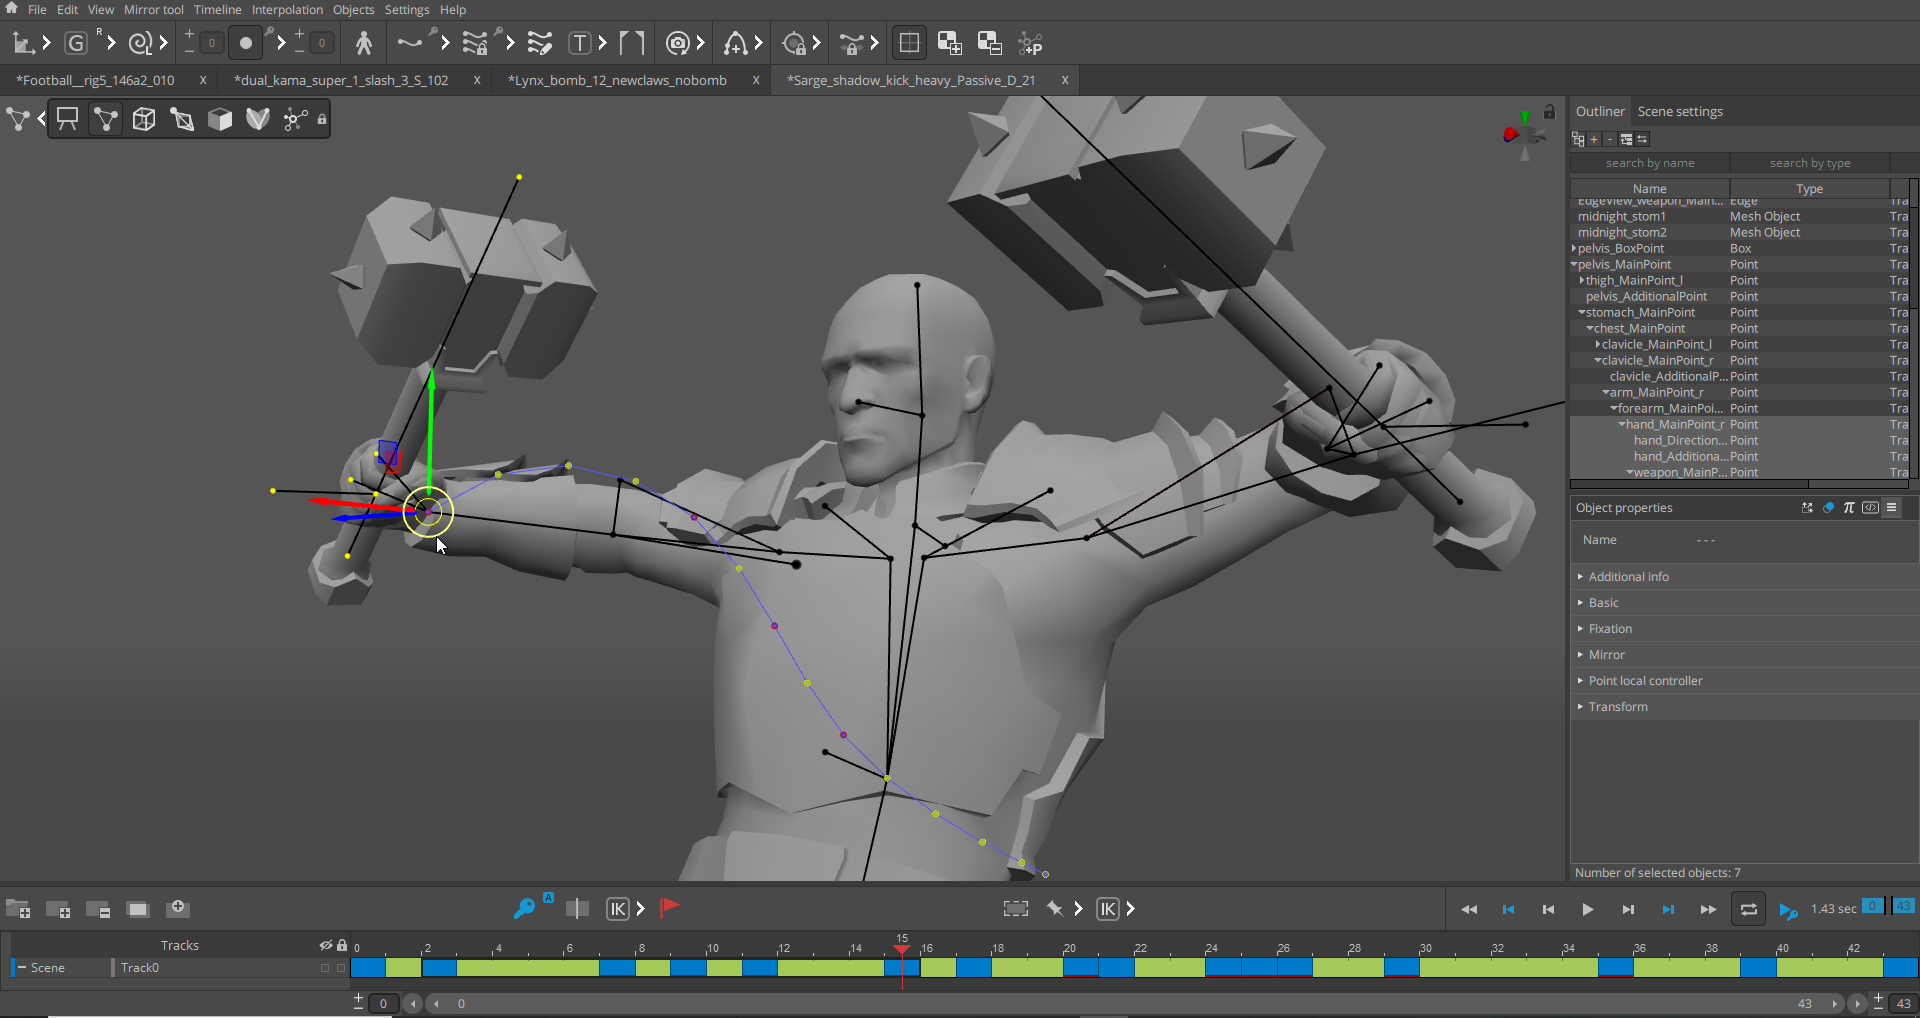
Task: Toggle the loop playback button
Action: coord(1748,909)
